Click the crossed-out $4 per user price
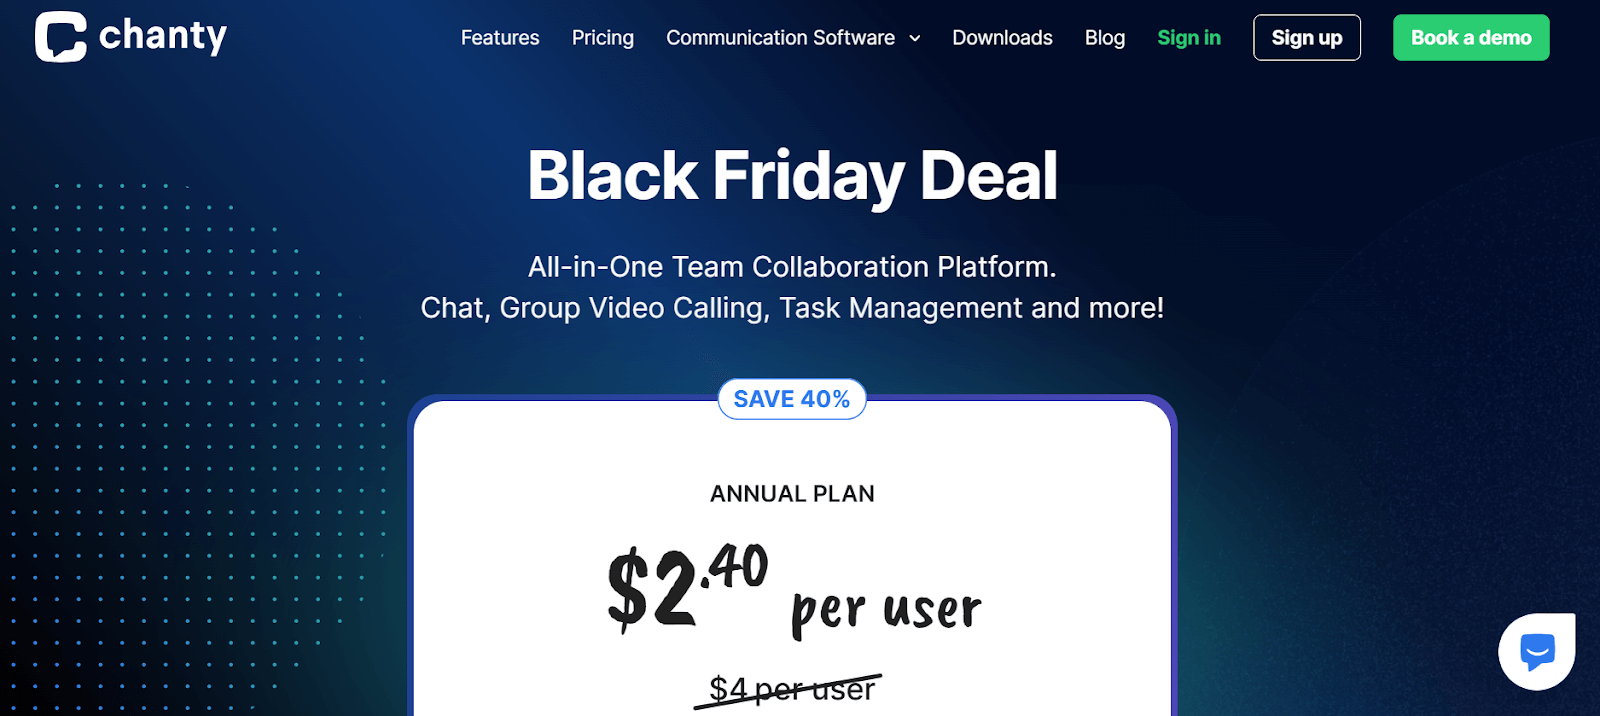This screenshot has width=1600, height=716. pos(790,689)
